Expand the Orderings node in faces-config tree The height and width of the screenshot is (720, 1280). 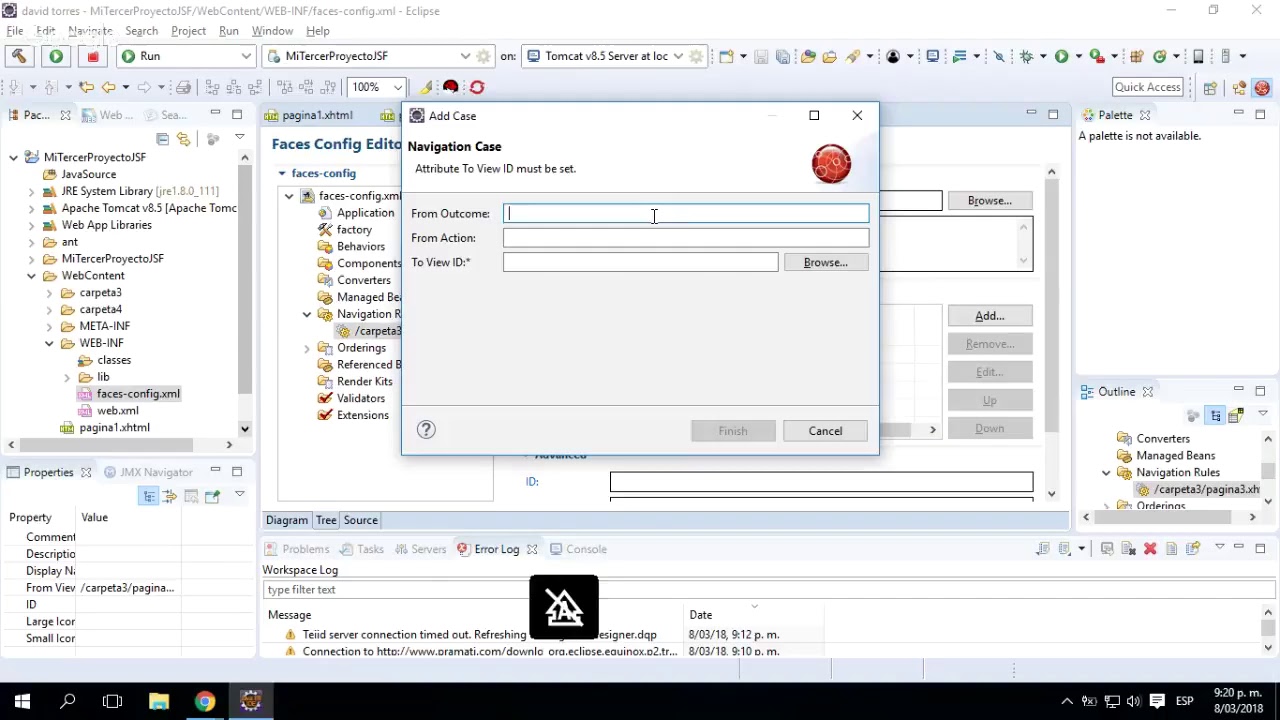[307, 348]
